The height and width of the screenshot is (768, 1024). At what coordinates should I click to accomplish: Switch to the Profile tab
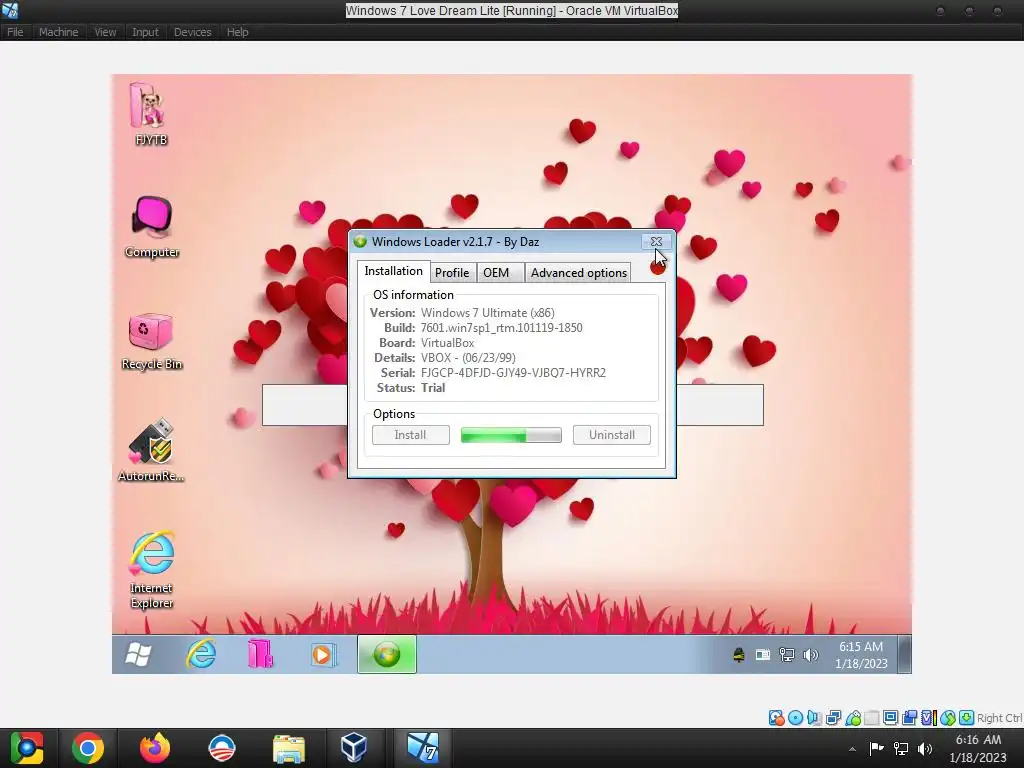452,273
